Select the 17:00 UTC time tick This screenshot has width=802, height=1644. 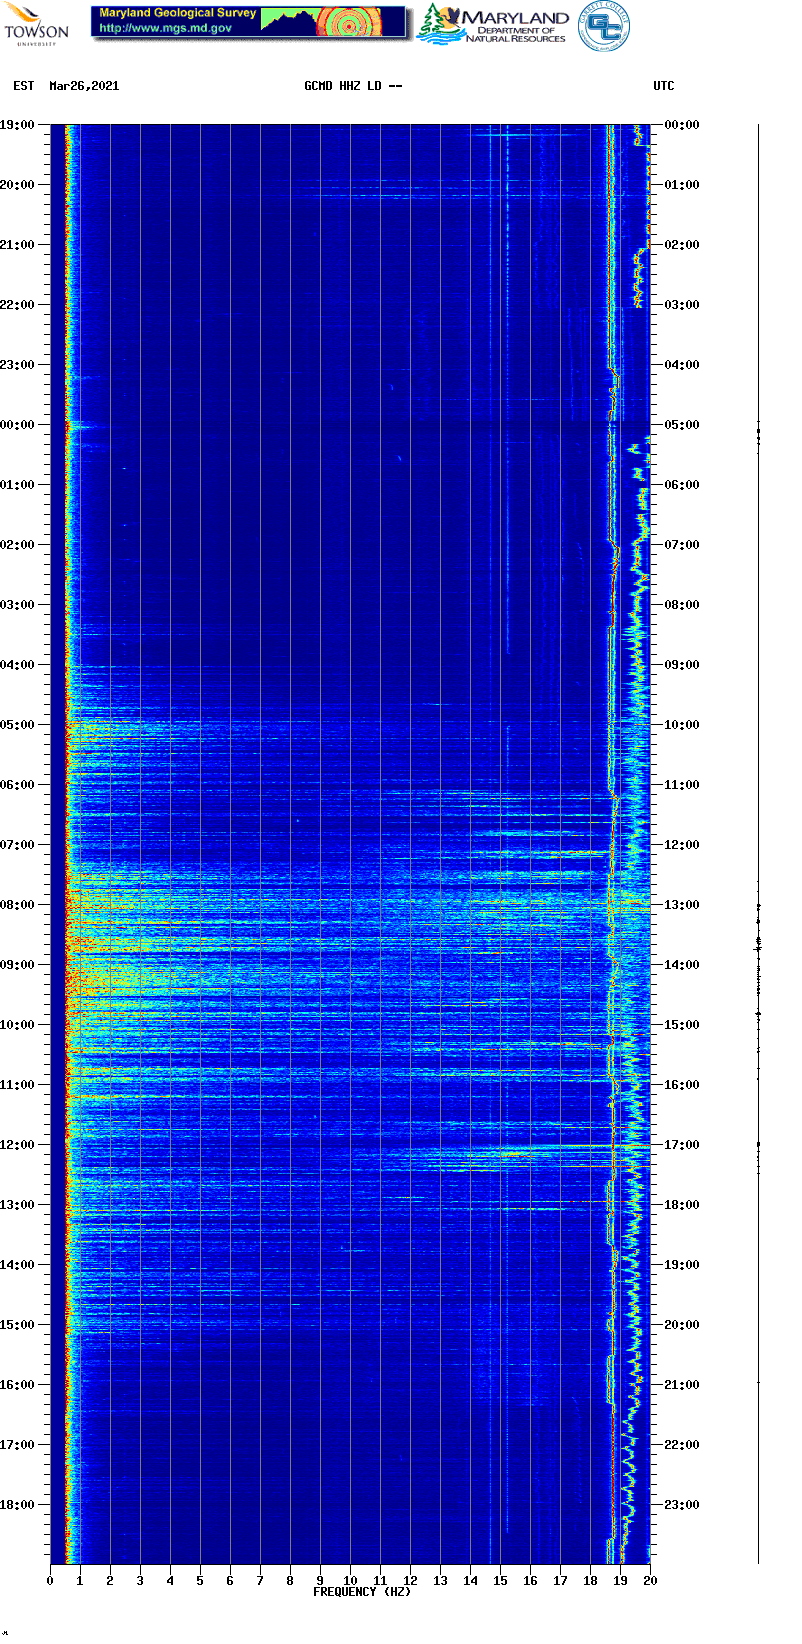tap(682, 1145)
